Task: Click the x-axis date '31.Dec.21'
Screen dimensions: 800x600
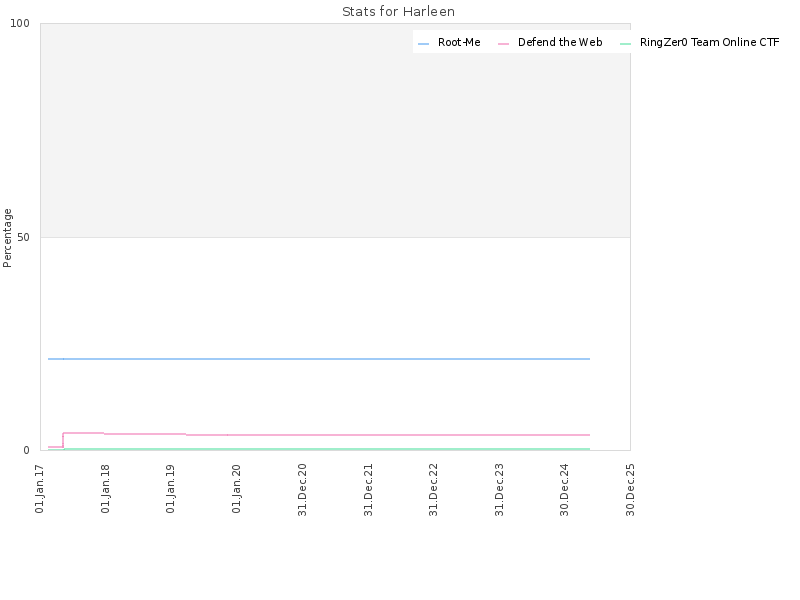Action: [x=368, y=490]
